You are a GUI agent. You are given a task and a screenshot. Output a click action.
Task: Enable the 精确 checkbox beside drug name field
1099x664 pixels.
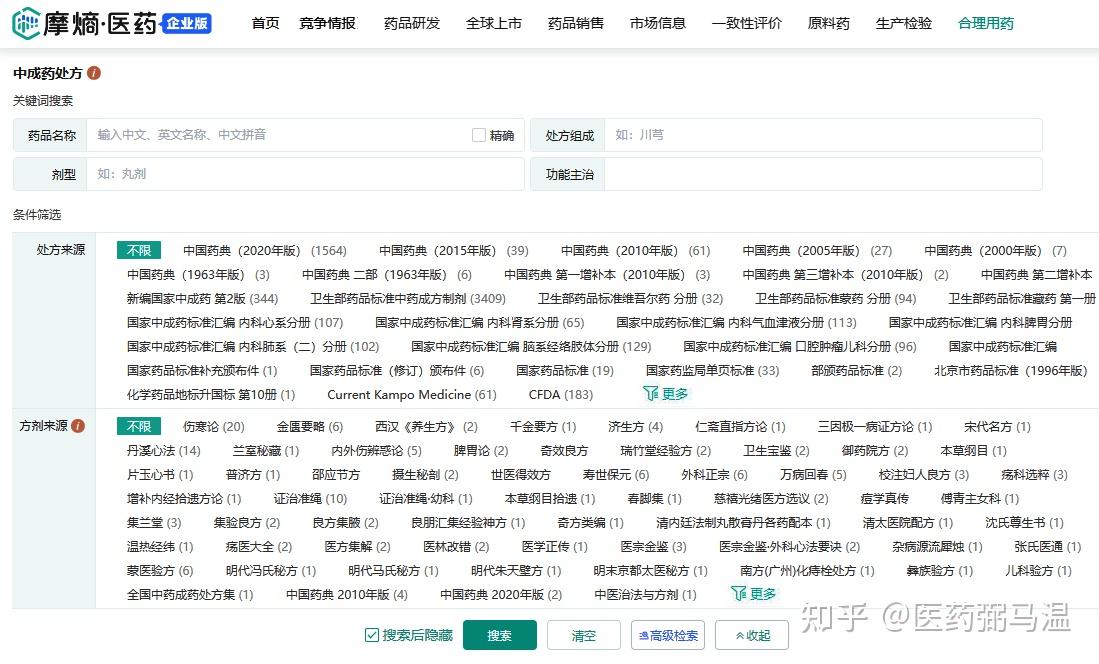point(479,134)
